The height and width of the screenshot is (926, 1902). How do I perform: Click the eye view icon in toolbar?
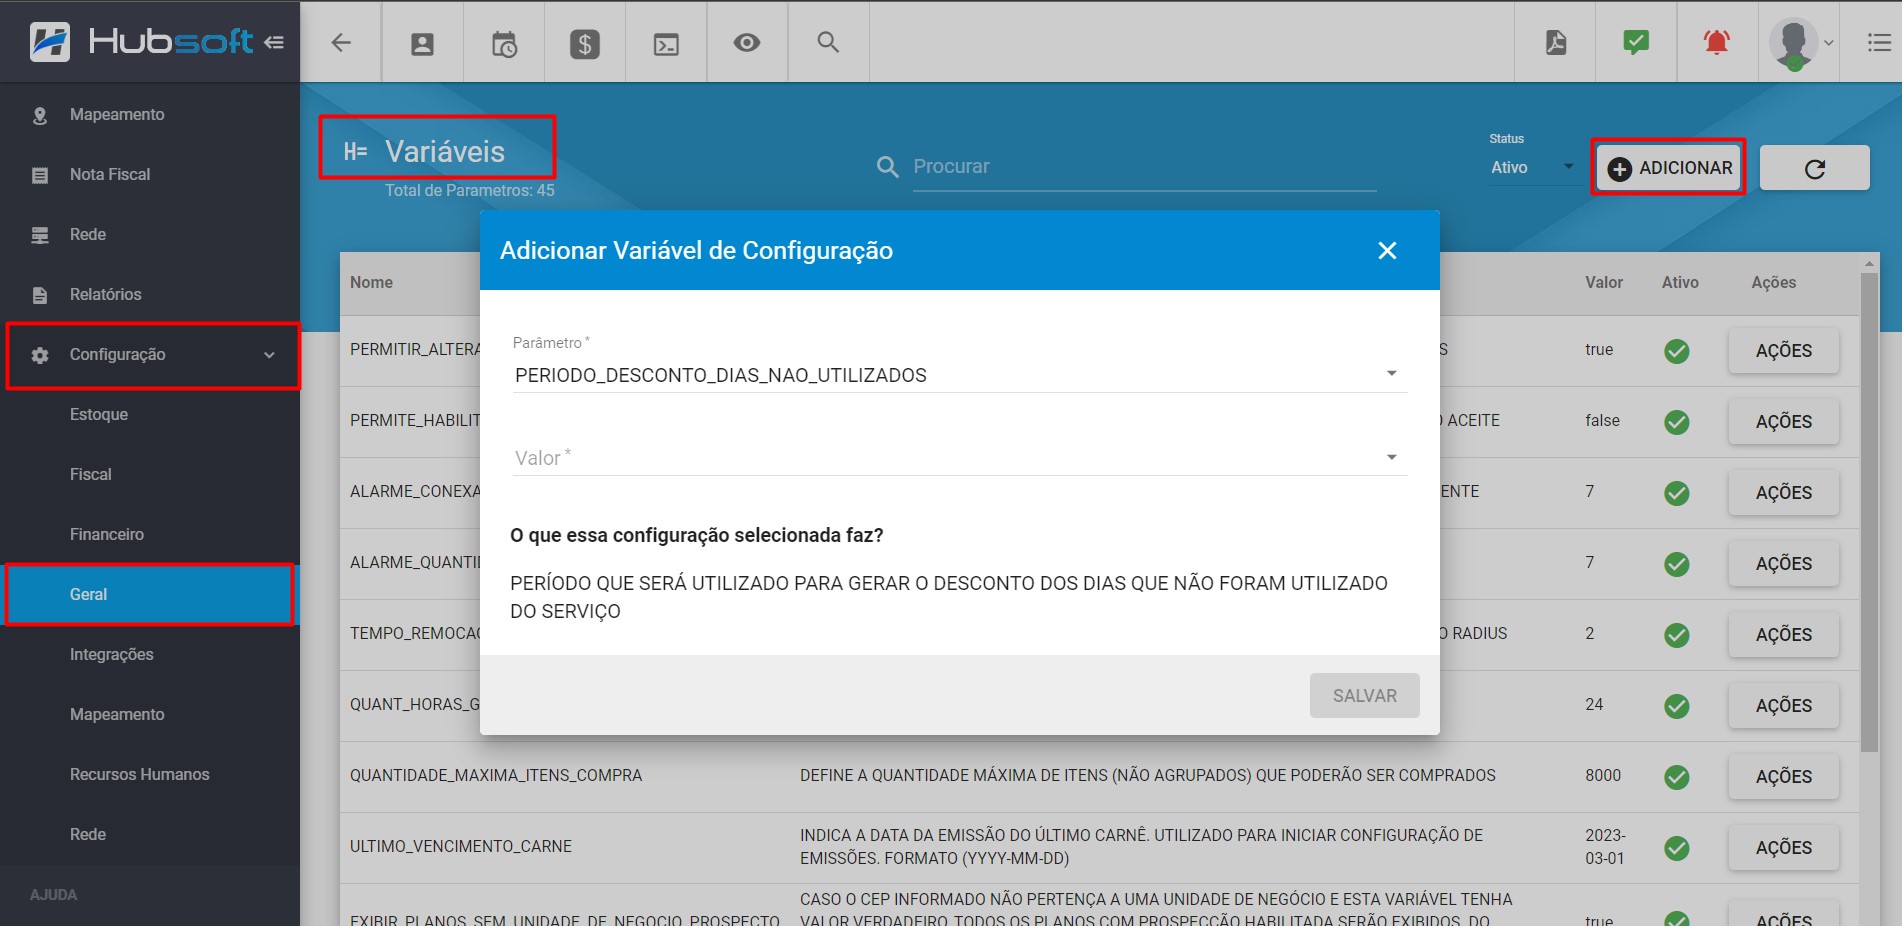pyautogui.click(x=747, y=43)
